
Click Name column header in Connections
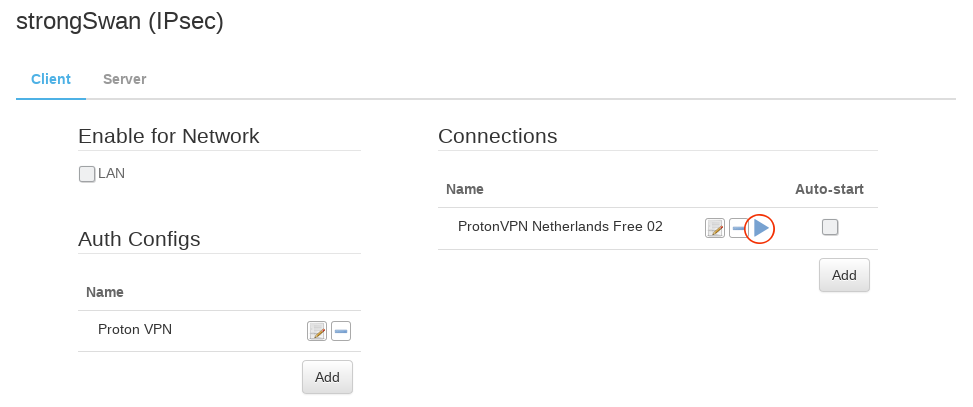(x=465, y=188)
